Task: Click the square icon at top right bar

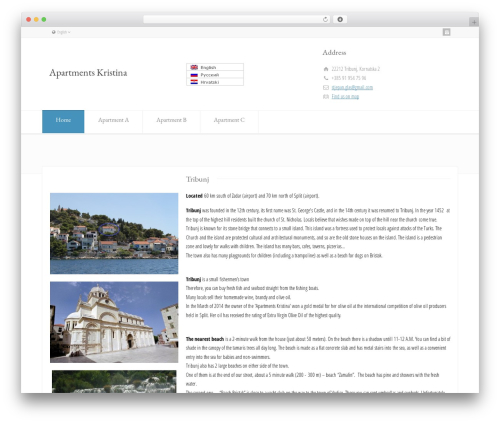Action: [446, 32]
